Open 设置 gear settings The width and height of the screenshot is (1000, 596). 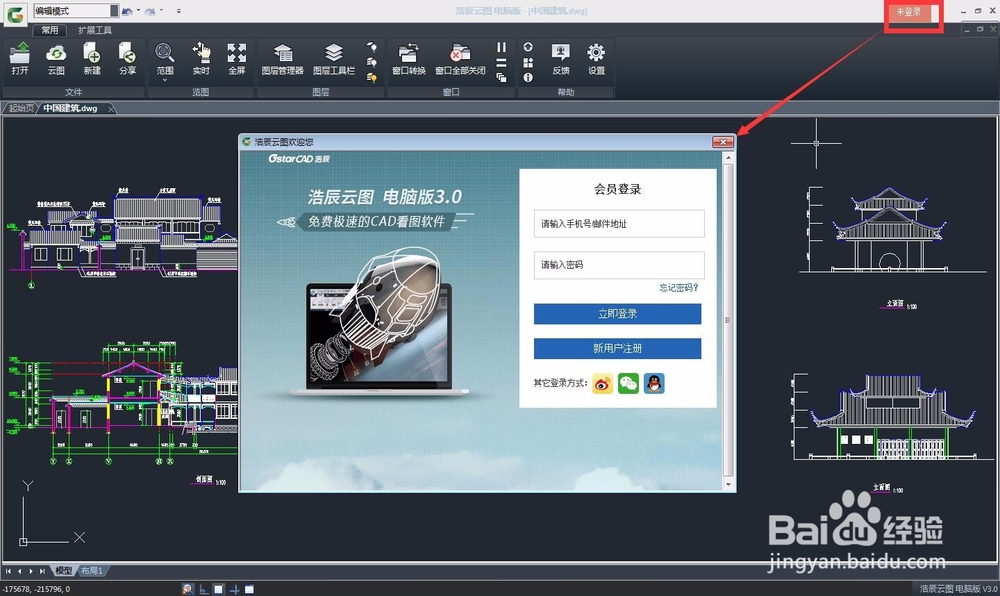pos(596,59)
